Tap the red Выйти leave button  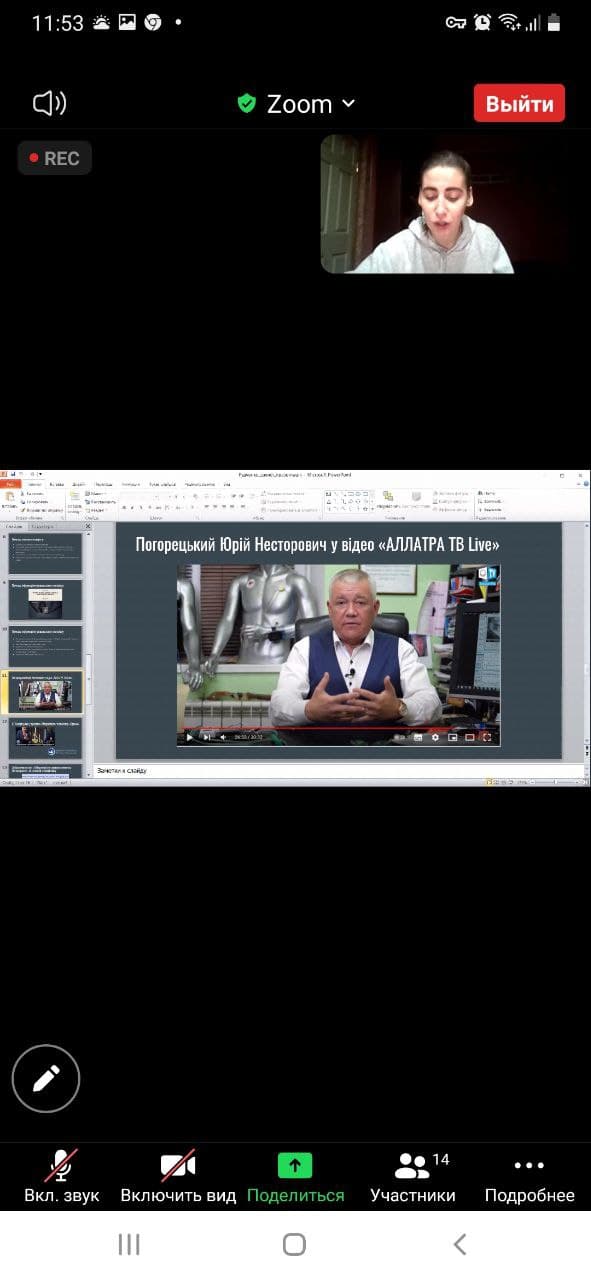(519, 104)
